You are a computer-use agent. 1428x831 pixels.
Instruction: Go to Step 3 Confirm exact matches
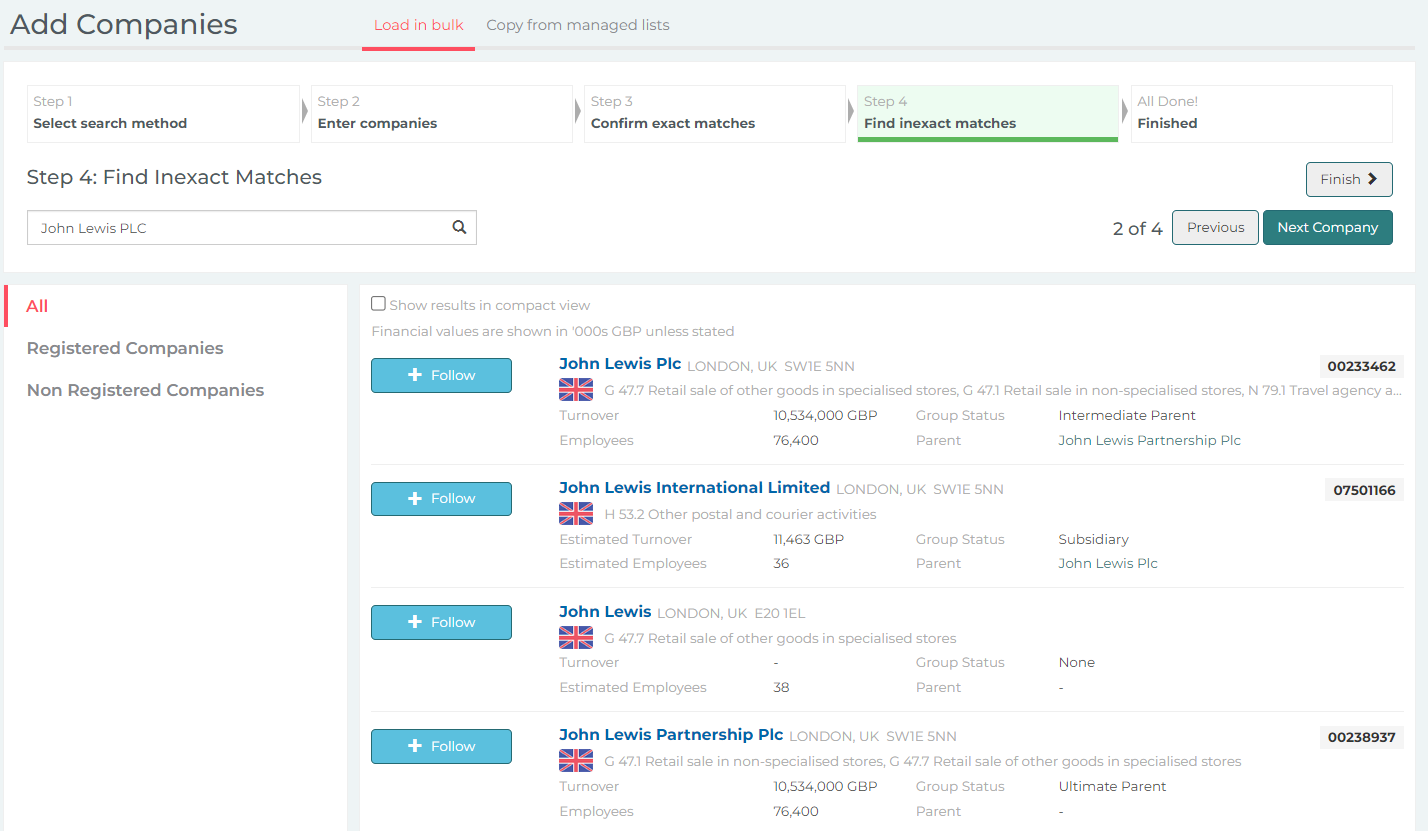715,113
